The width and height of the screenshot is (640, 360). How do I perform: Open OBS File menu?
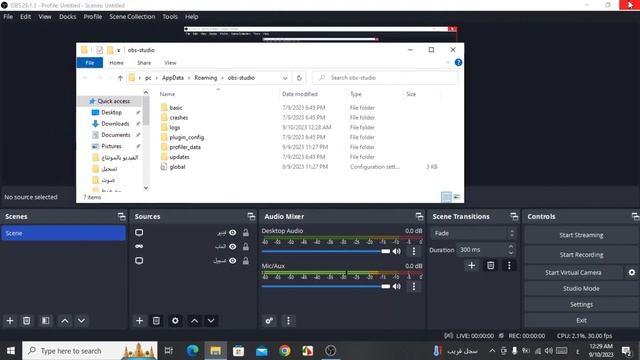[8, 17]
